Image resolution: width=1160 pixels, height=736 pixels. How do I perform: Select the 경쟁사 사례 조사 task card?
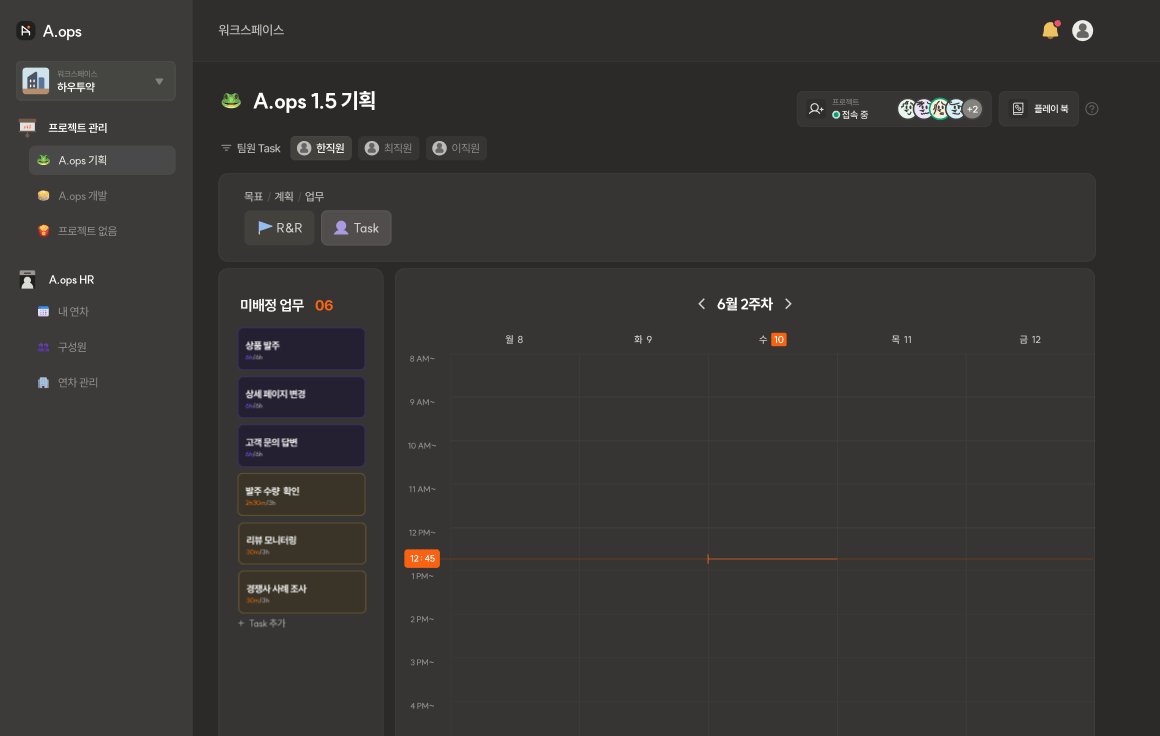click(x=302, y=592)
